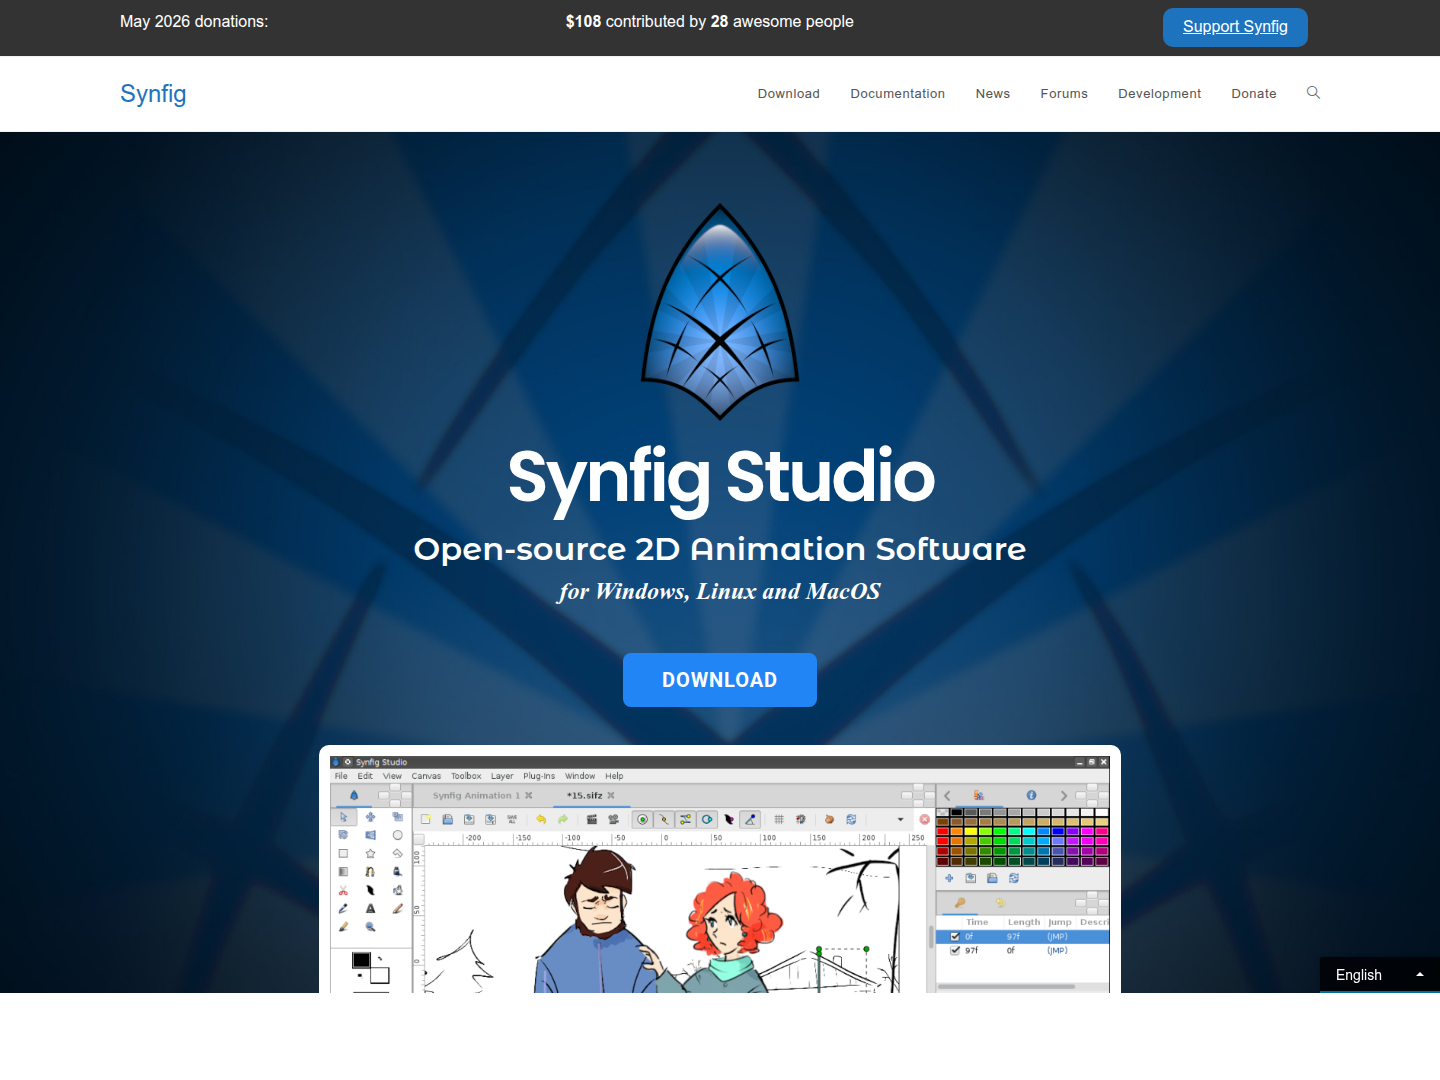Select the Eyedropper tool in the toolbox

[x=343, y=908]
